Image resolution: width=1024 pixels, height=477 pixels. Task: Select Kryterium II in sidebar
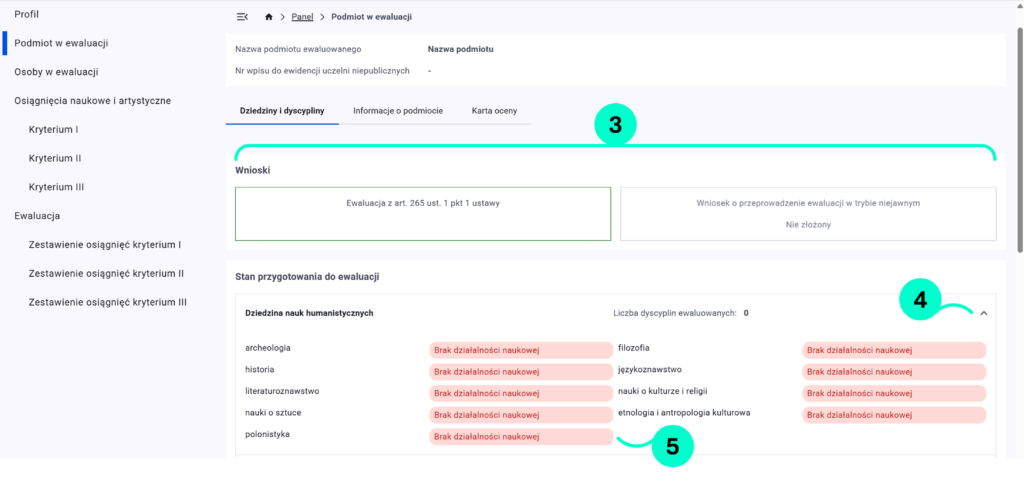55,158
